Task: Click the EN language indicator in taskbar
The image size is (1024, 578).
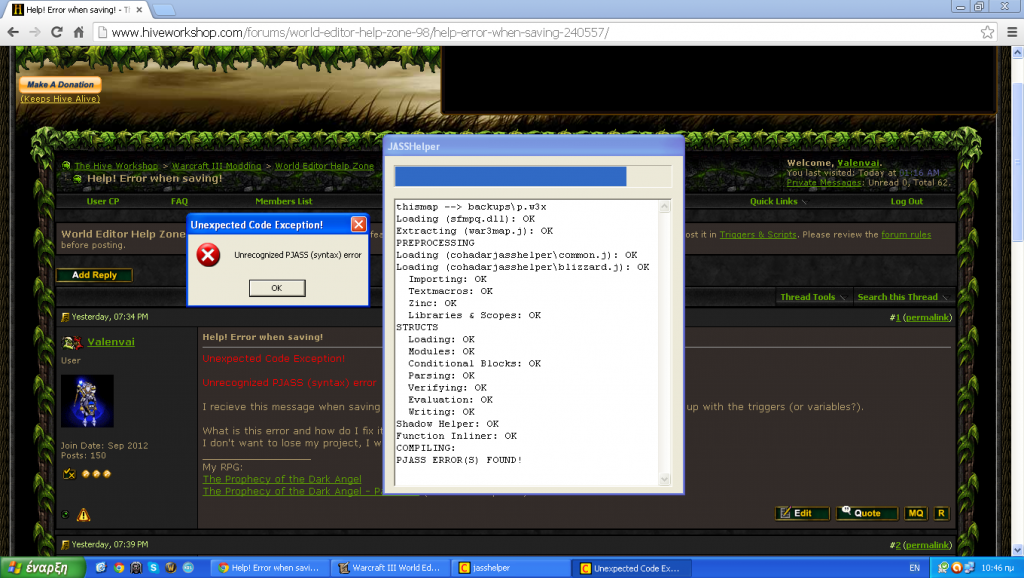Action: [914, 568]
